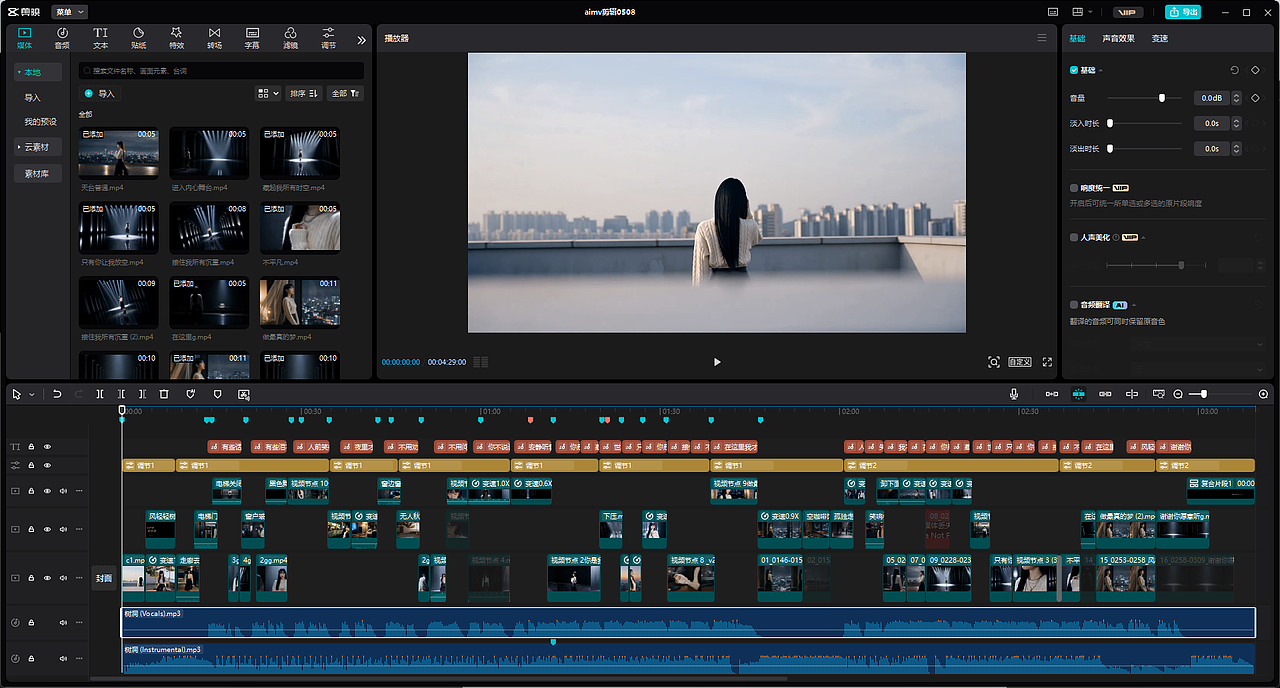
Task: Click the reset icon in 基础 section
Action: click(x=1234, y=70)
